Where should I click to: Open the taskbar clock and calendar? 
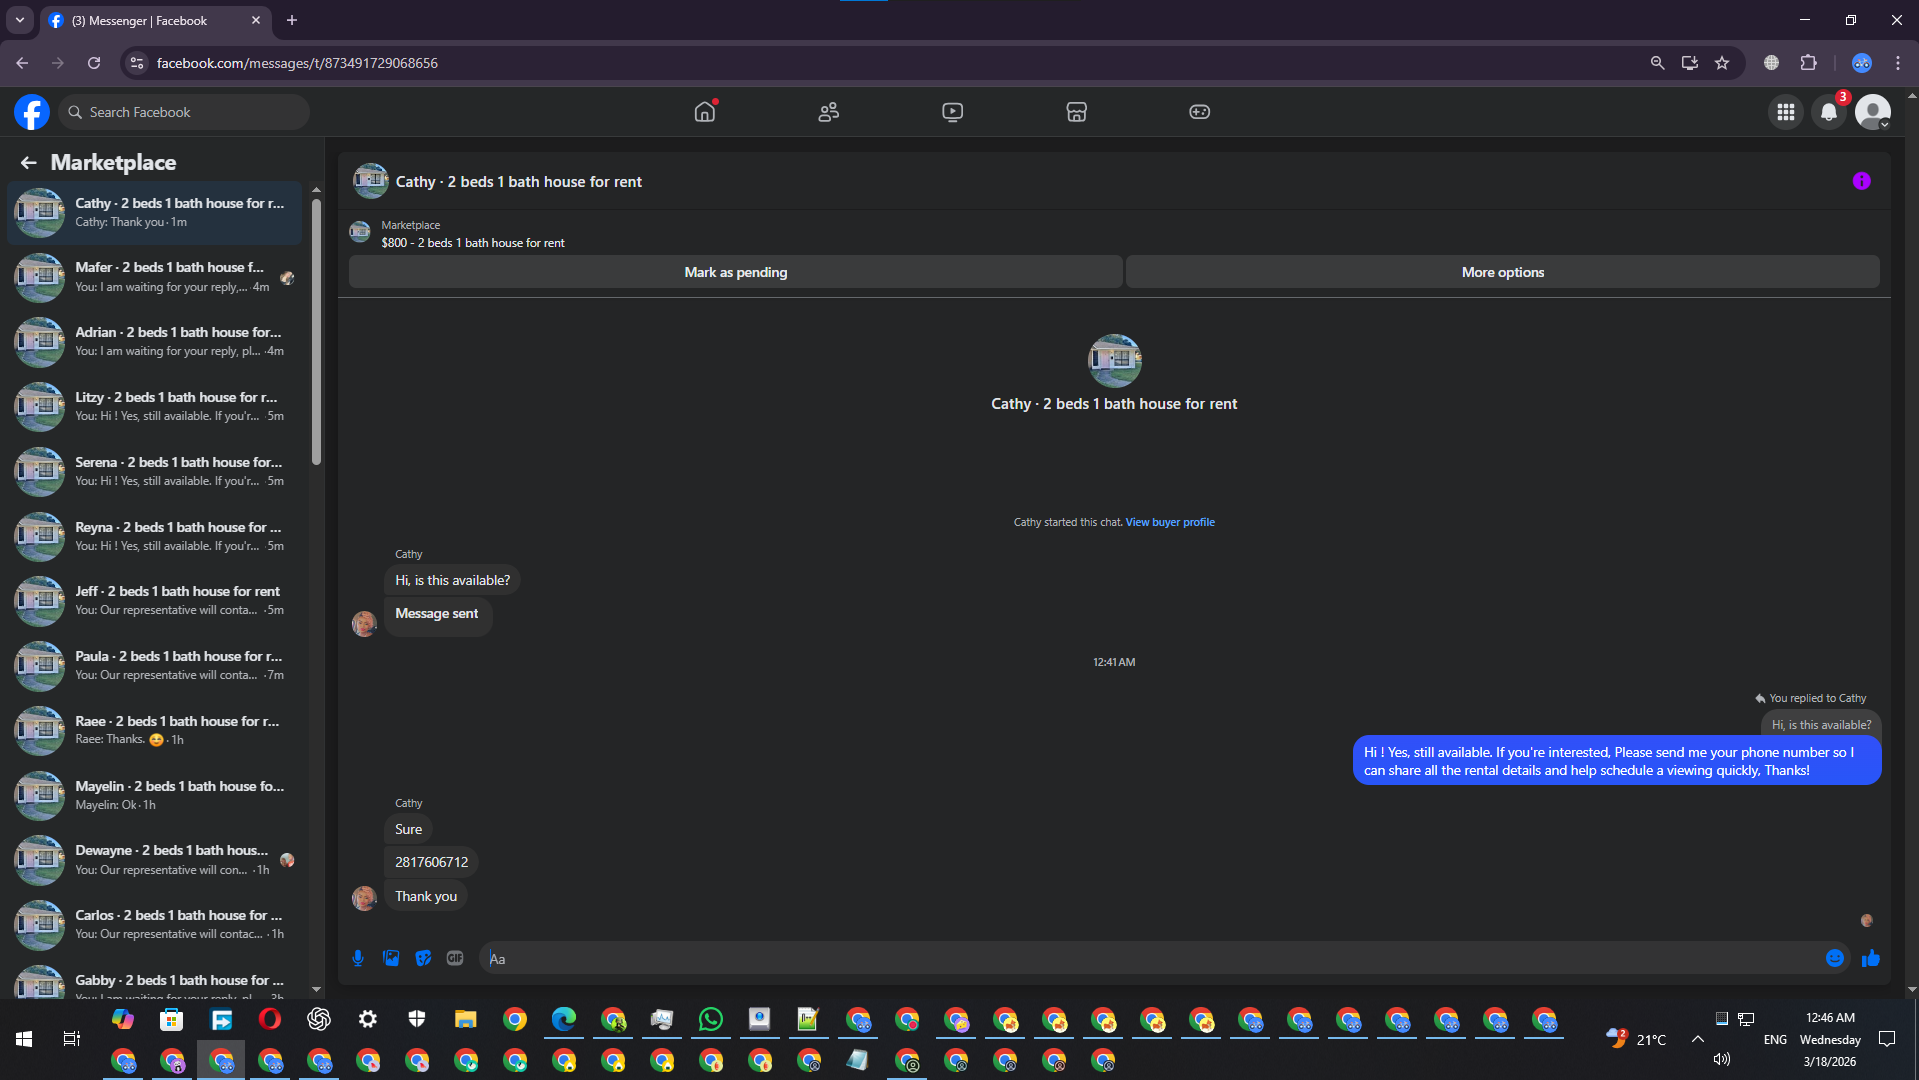coord(1830,1040)
